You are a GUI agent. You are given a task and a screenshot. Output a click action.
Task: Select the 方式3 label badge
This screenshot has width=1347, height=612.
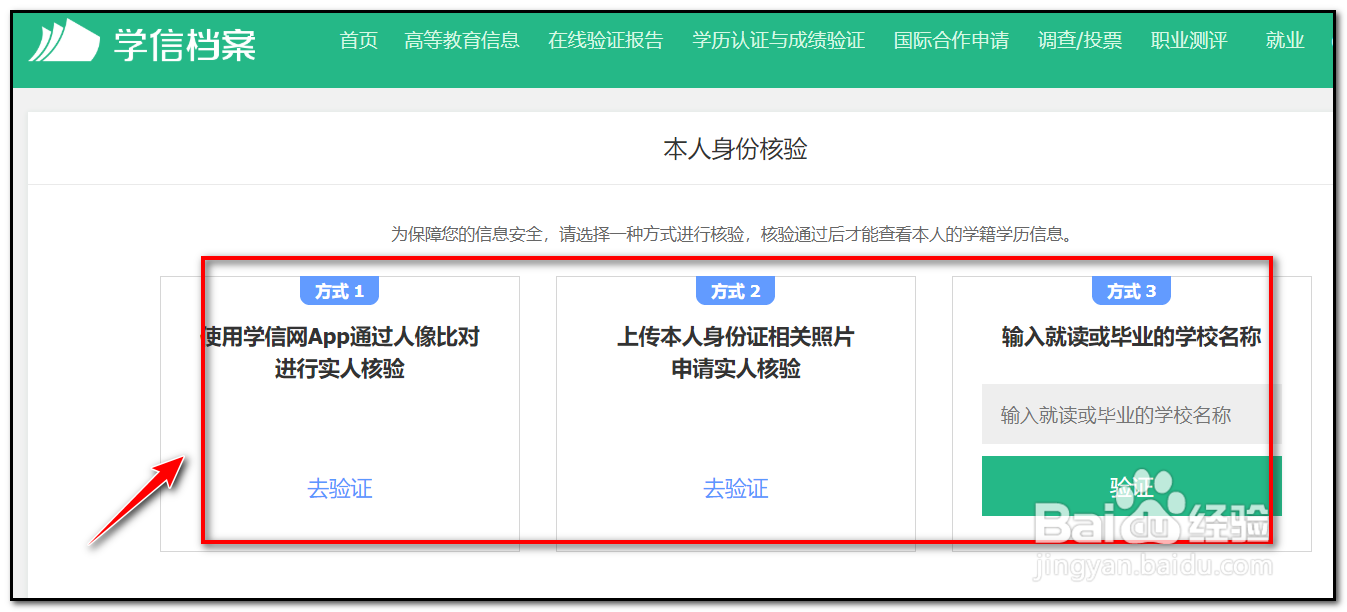[x=1130, y=290]
